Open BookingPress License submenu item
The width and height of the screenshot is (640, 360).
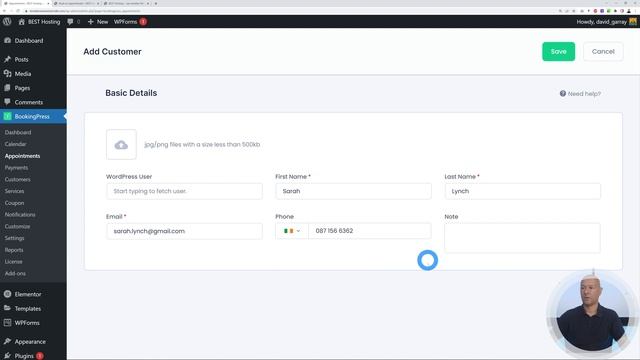coord(13,262)
